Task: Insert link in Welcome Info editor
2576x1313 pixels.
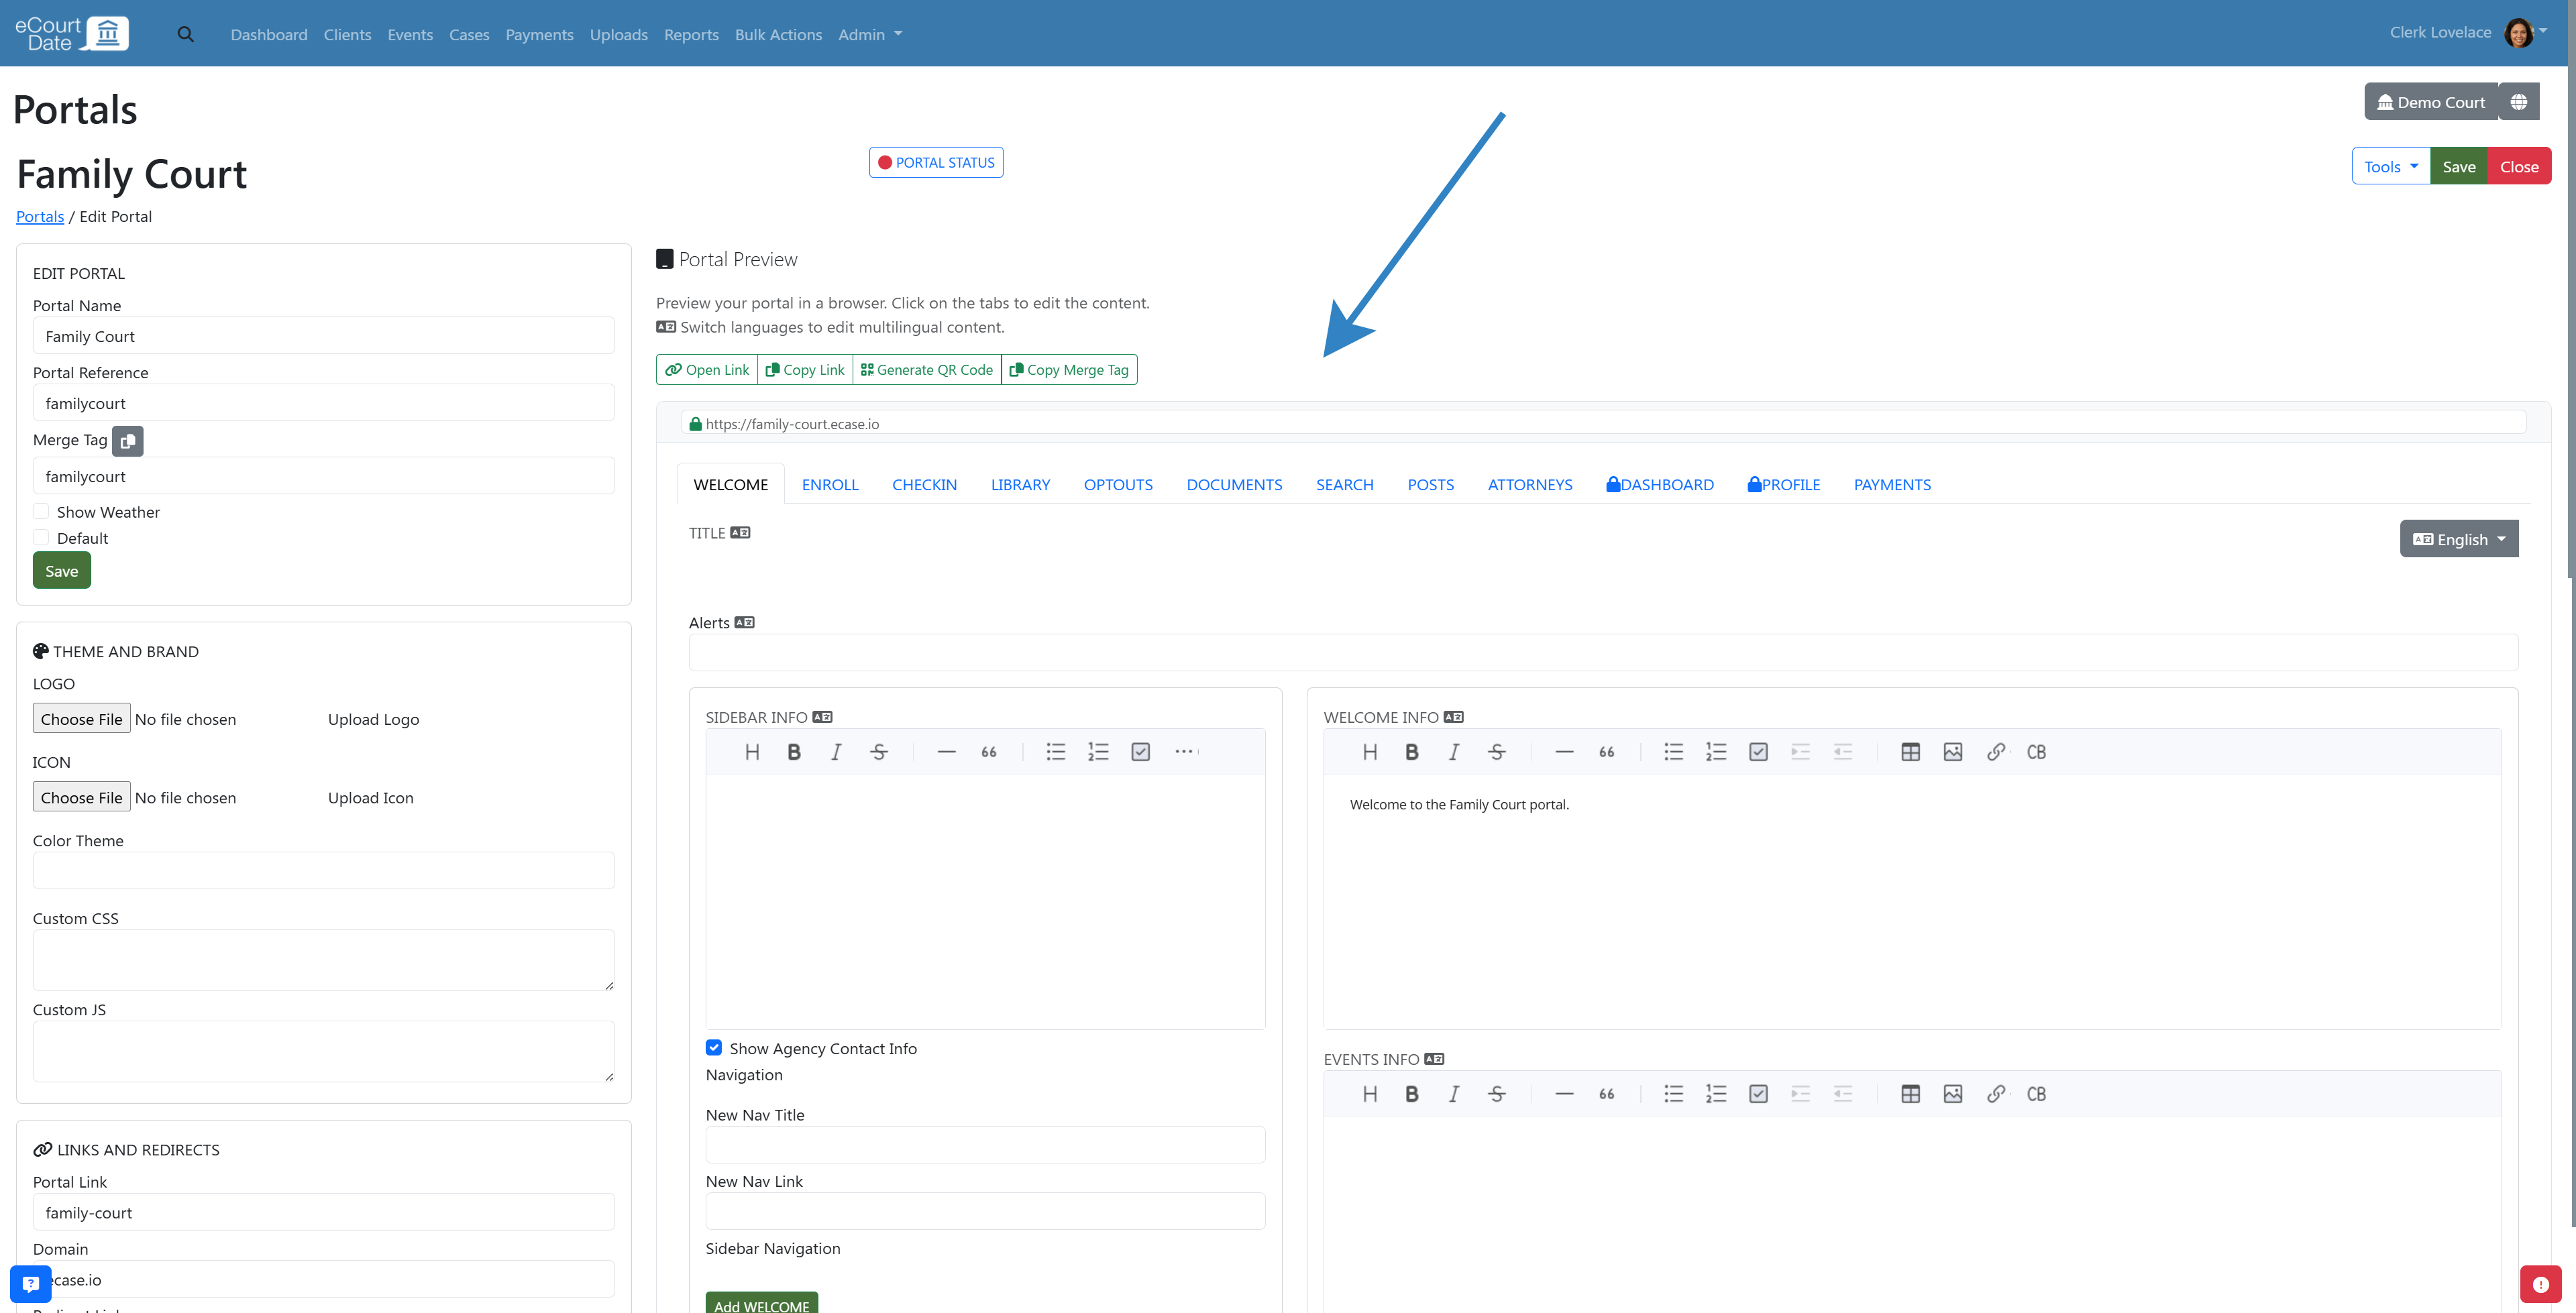Action: tap(1995, 752)
